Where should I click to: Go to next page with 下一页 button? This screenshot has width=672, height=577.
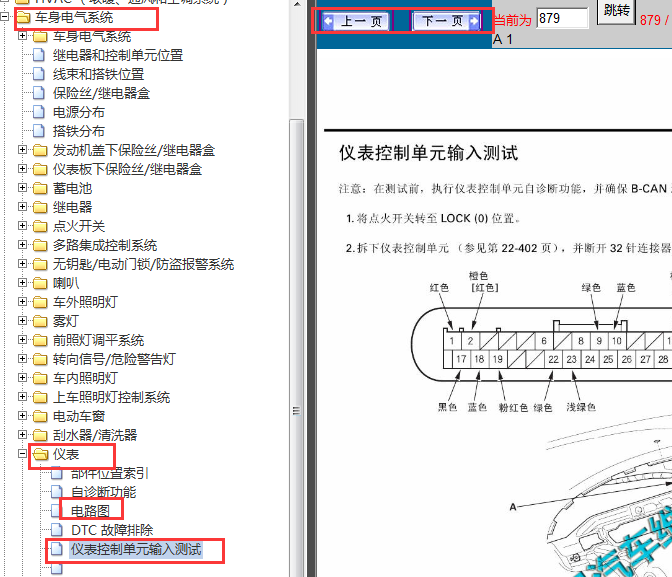(x=446, y=21)
